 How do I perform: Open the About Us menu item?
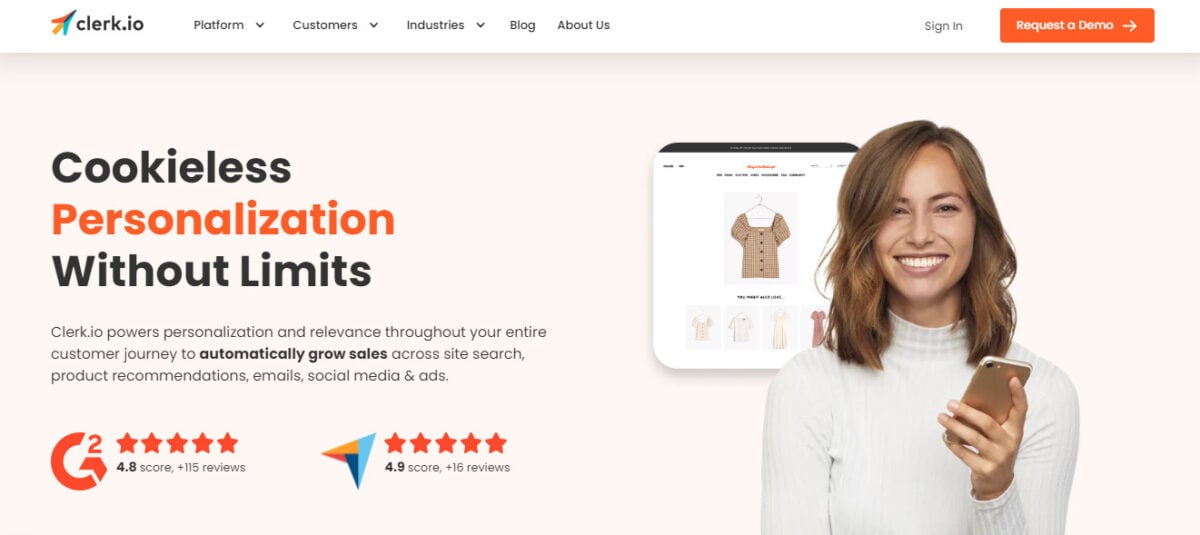click(x=583, y=25)
